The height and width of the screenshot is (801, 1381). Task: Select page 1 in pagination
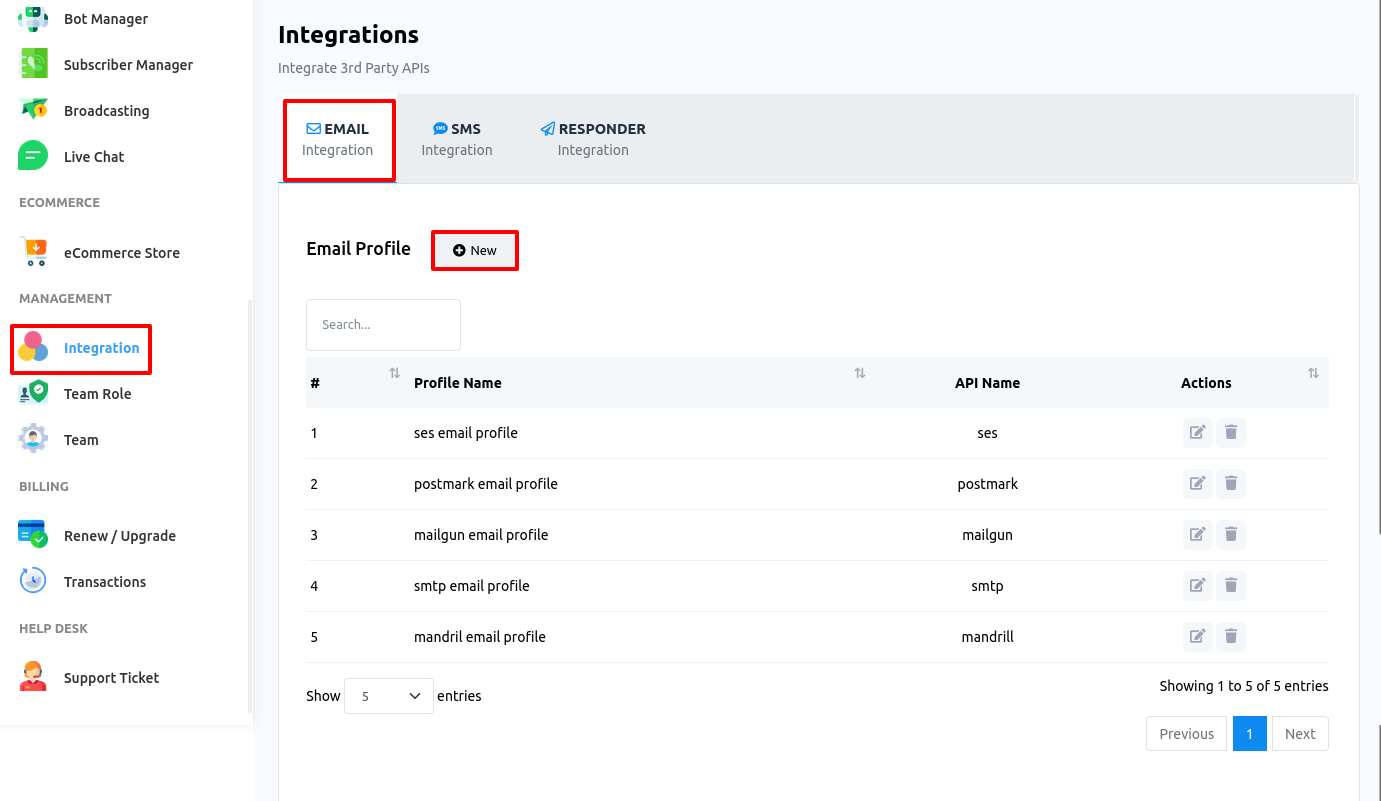click(x=1249, y=733)
